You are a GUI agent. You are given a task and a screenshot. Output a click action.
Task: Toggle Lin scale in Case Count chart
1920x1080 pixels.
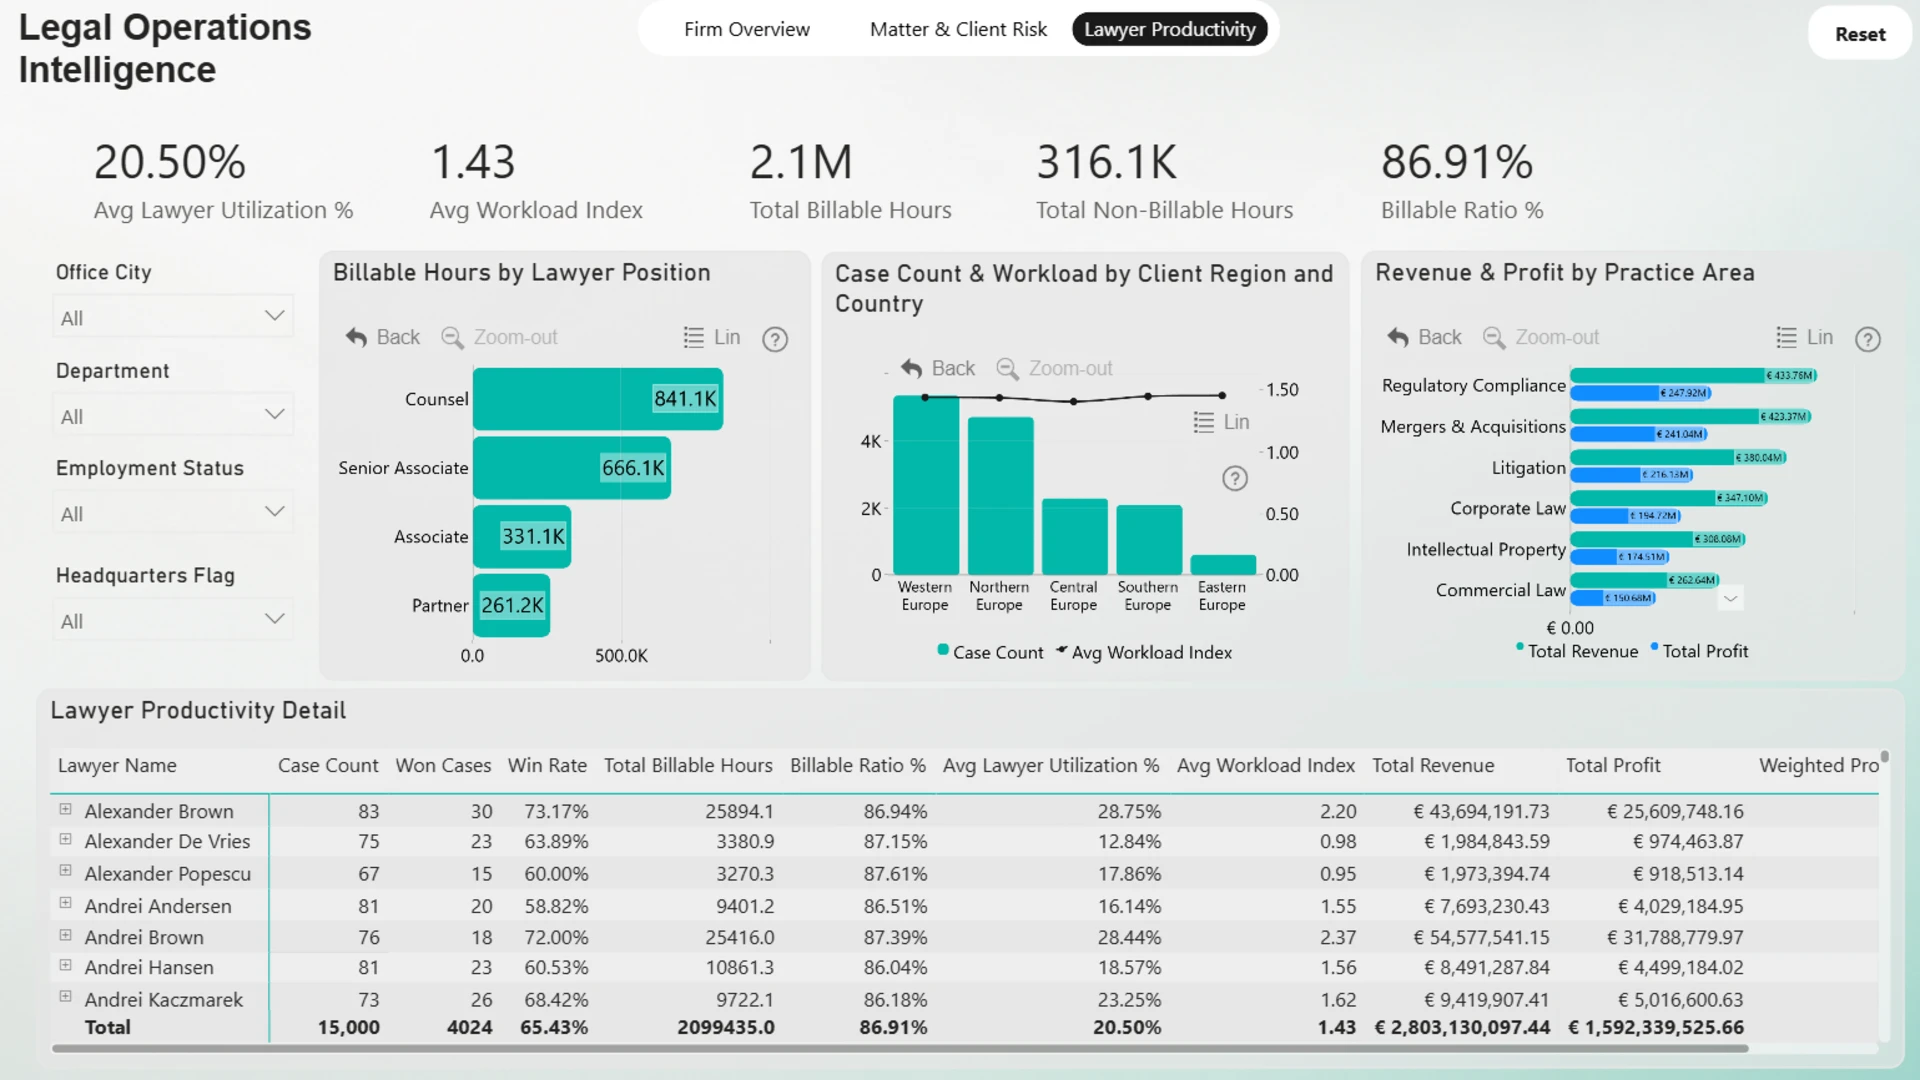[x=1221, y=422]
